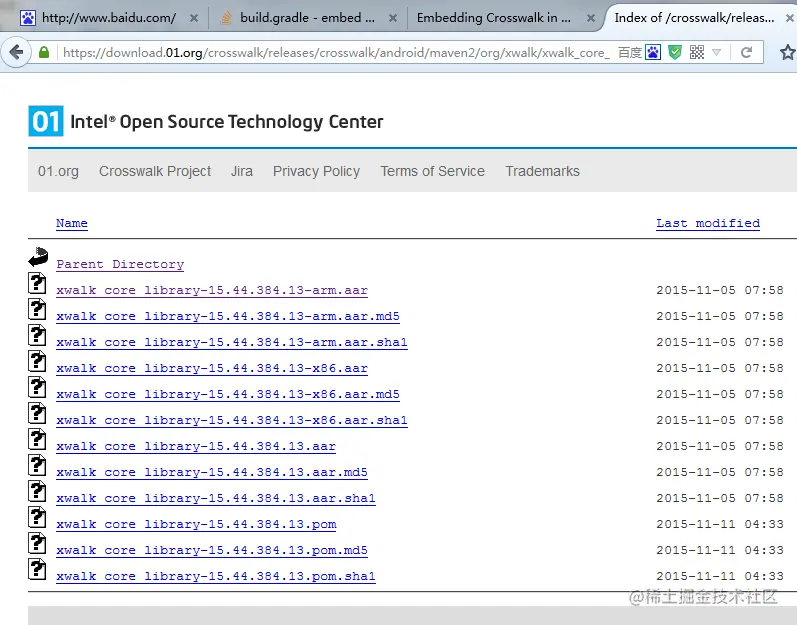
Task: Open the Crosswalk Project nav link
Action: (155, 171)
